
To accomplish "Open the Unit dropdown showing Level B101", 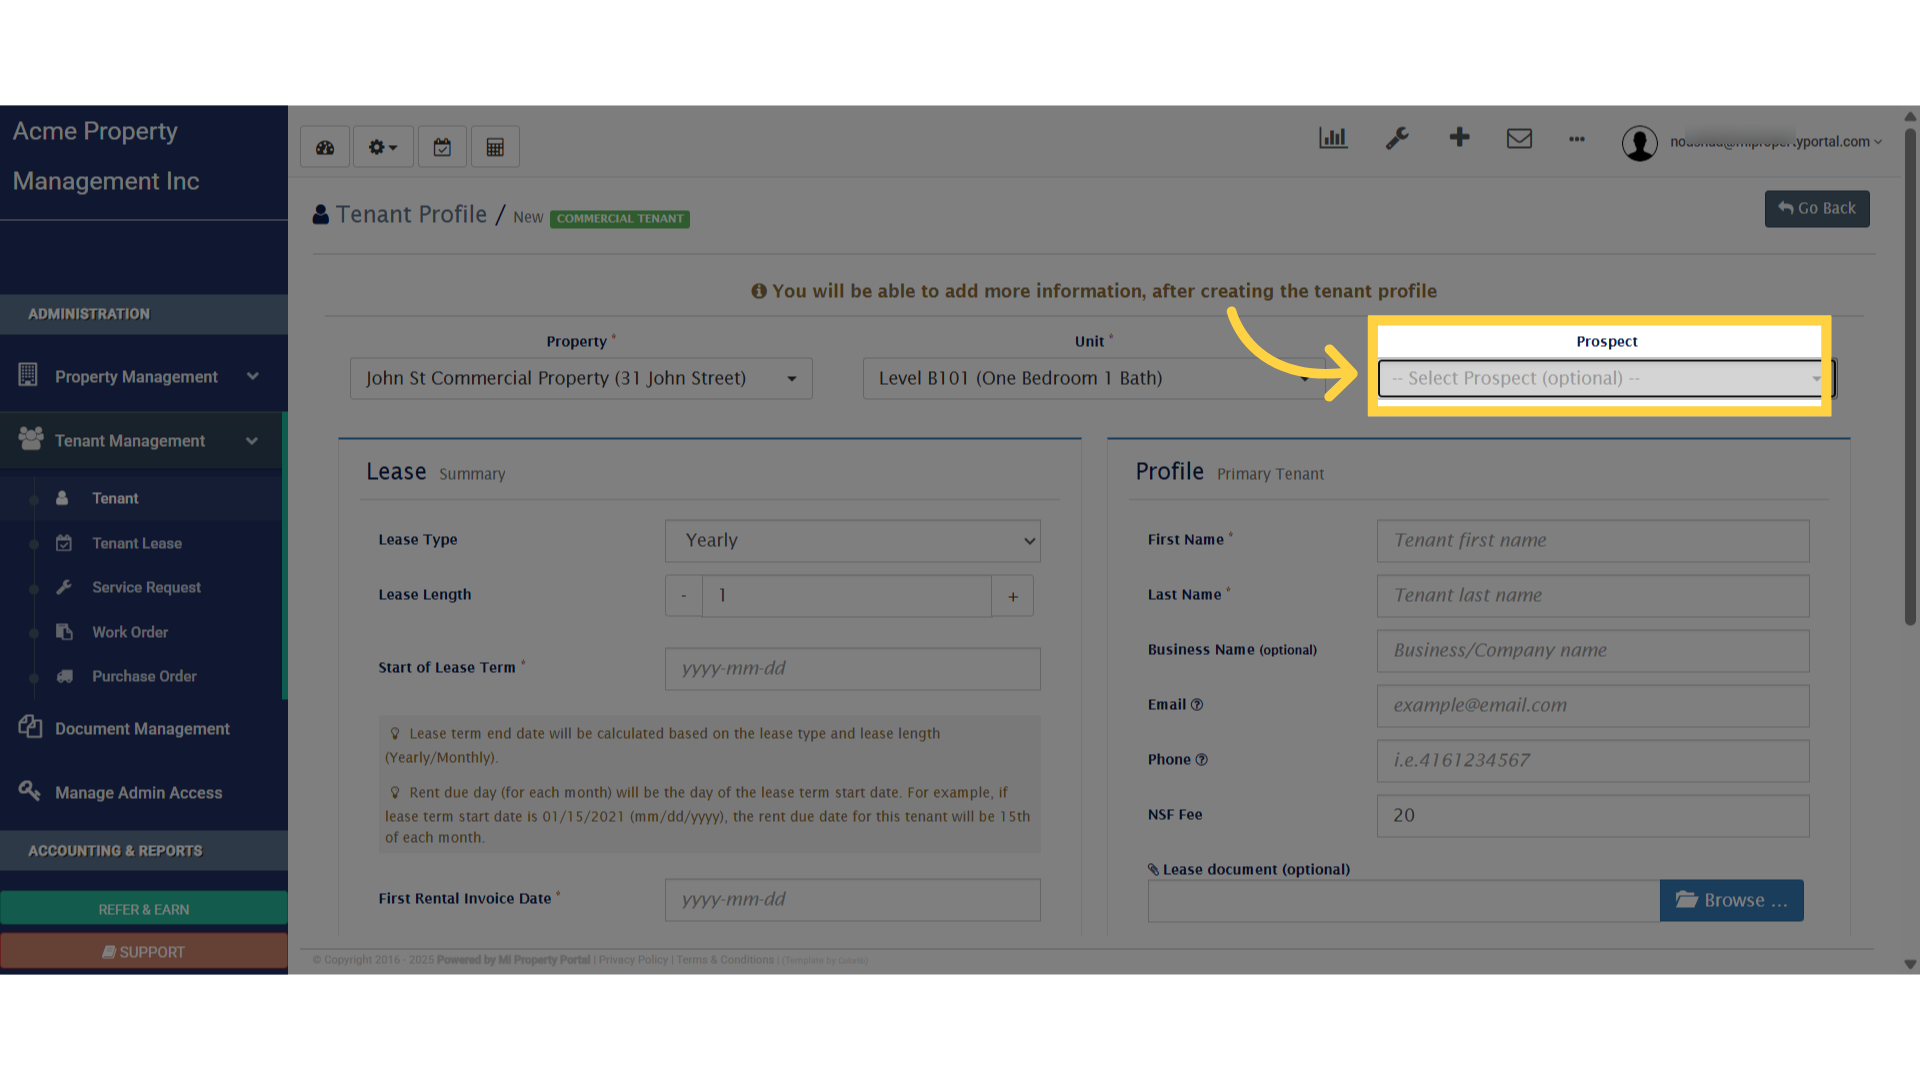I will (1094, 379).
